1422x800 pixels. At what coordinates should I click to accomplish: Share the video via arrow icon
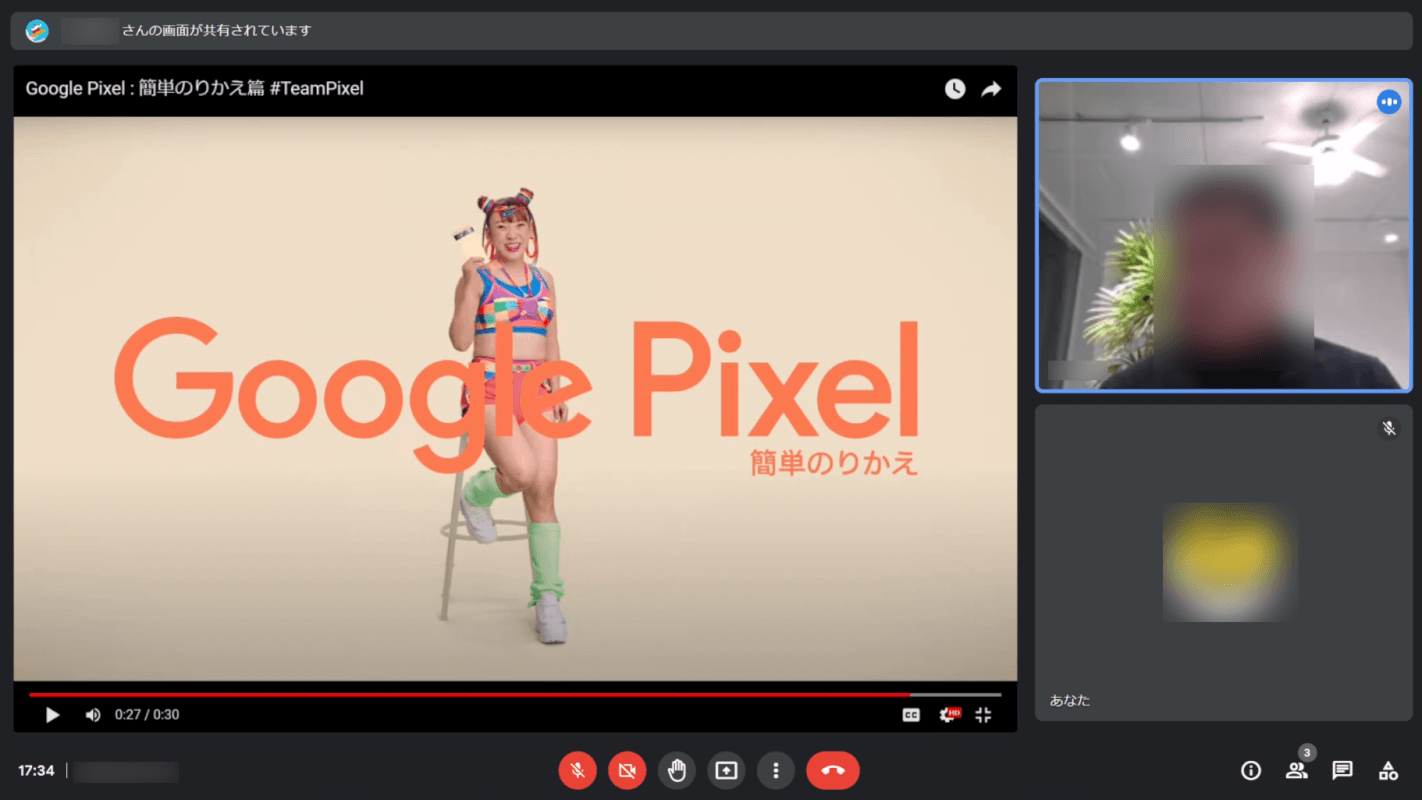[991, 89]
